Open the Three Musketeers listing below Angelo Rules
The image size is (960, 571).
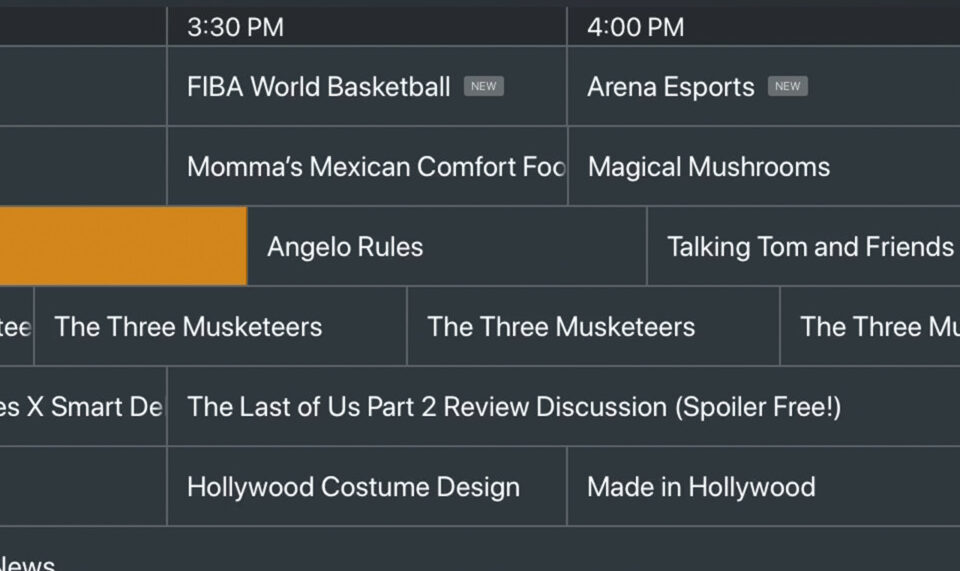tap(560, 327)
